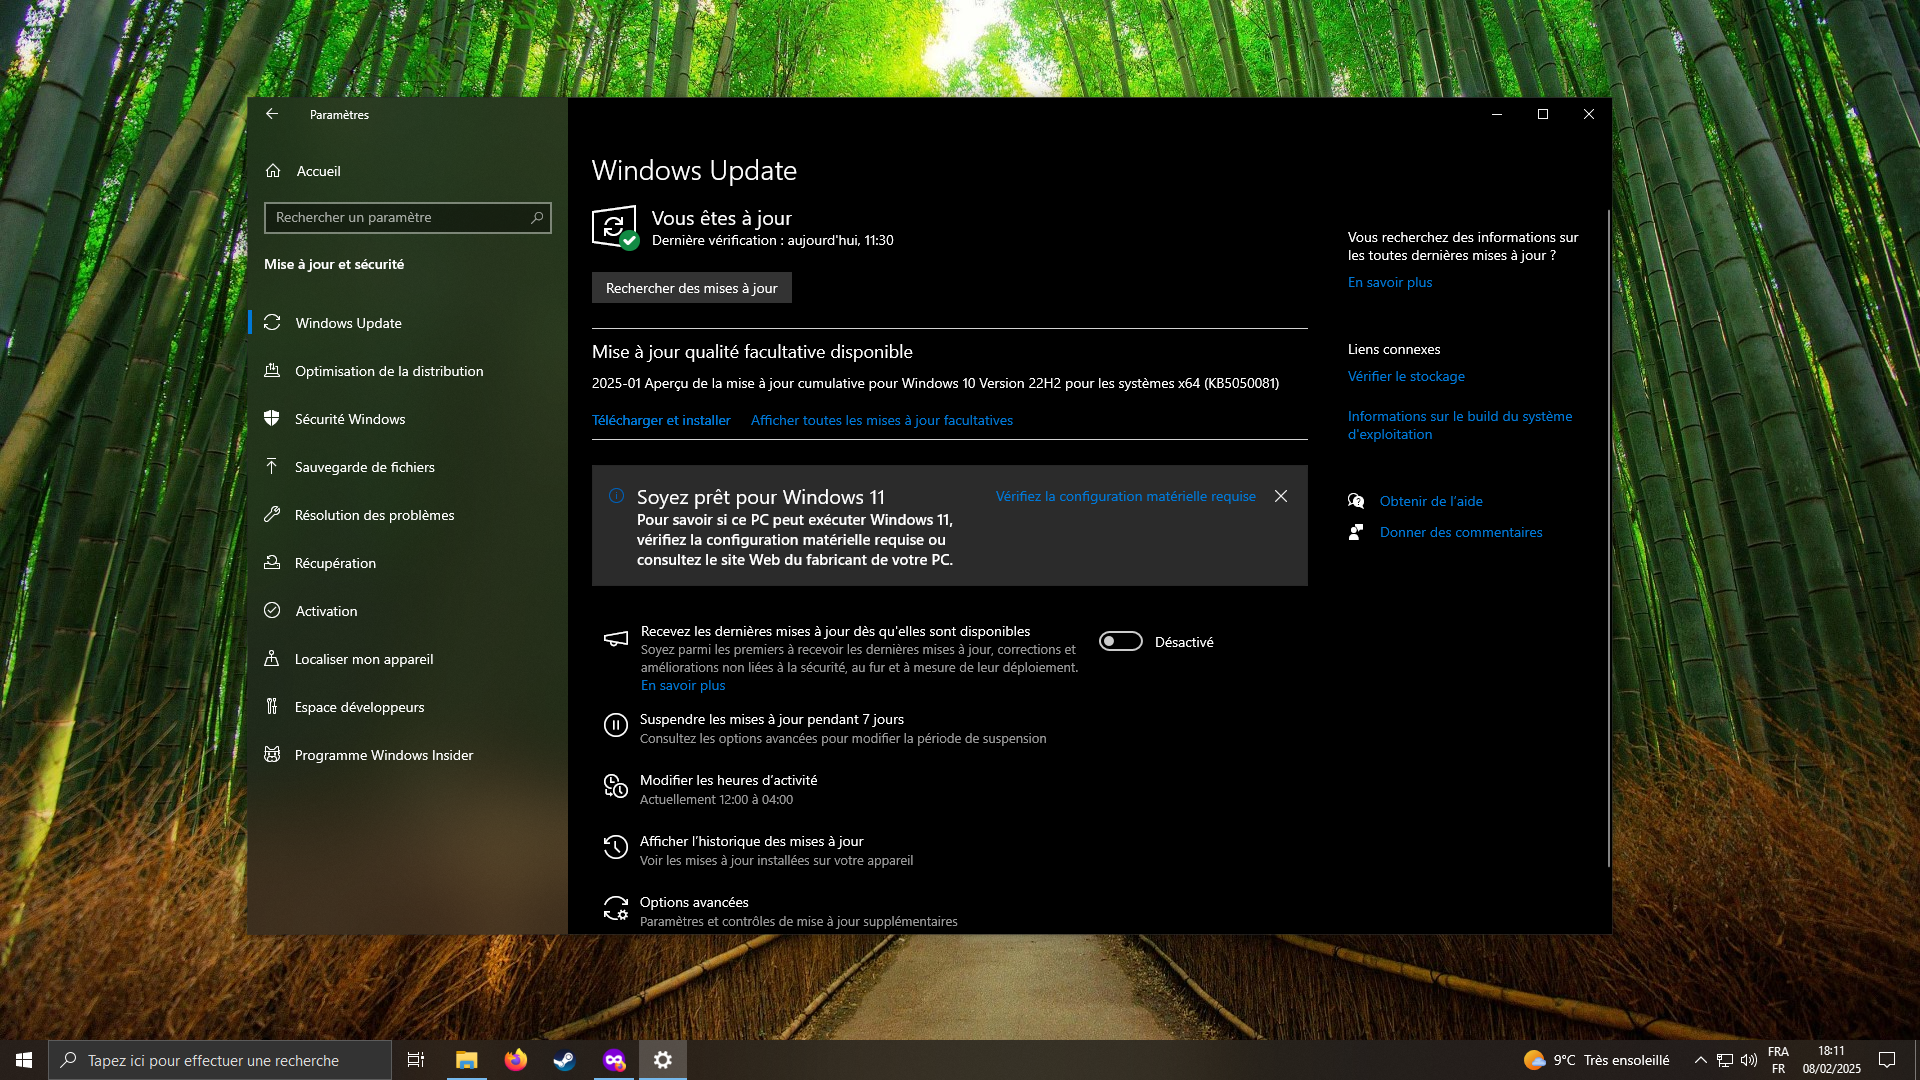
Task: Open Sauvegarde de fichiers icon
Action: [272, 466]
